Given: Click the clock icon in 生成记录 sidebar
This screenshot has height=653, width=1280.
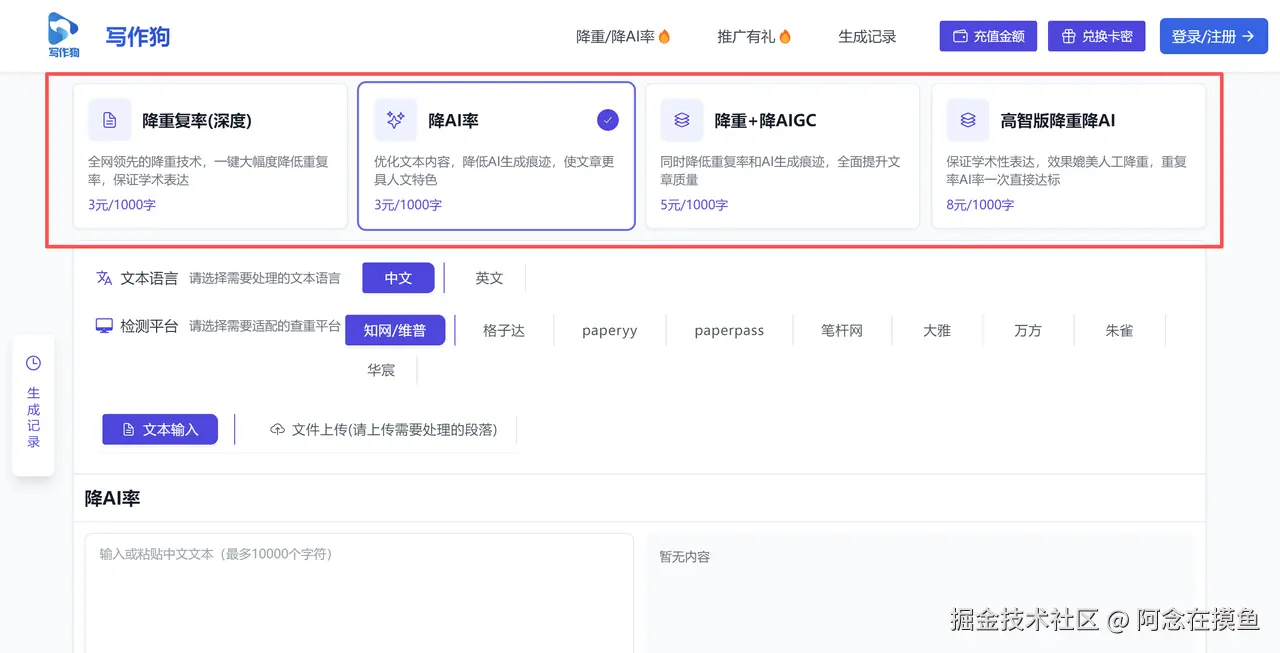Looking at the screenshot, I should [x=33, y=363].
